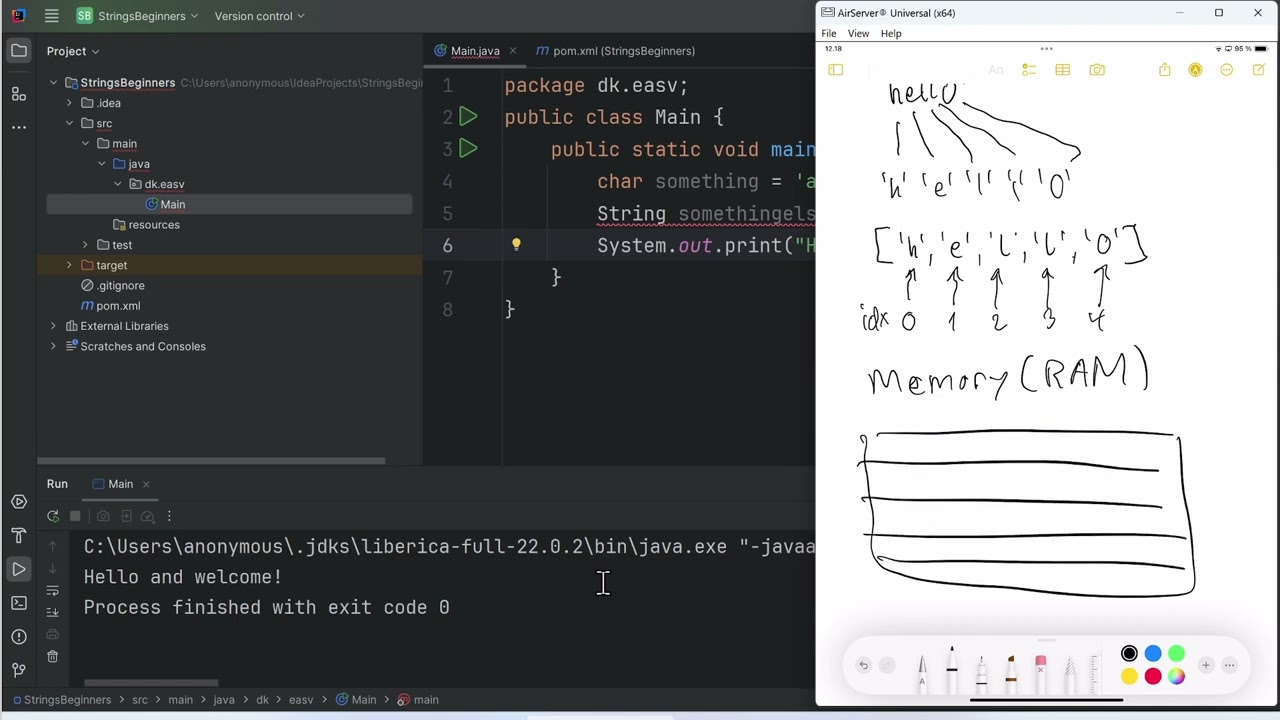Viewport: 1280px width, 720px height.
Task: Click the yellow lightbulb quick-fix icon
Action: [x=516, y=244]
